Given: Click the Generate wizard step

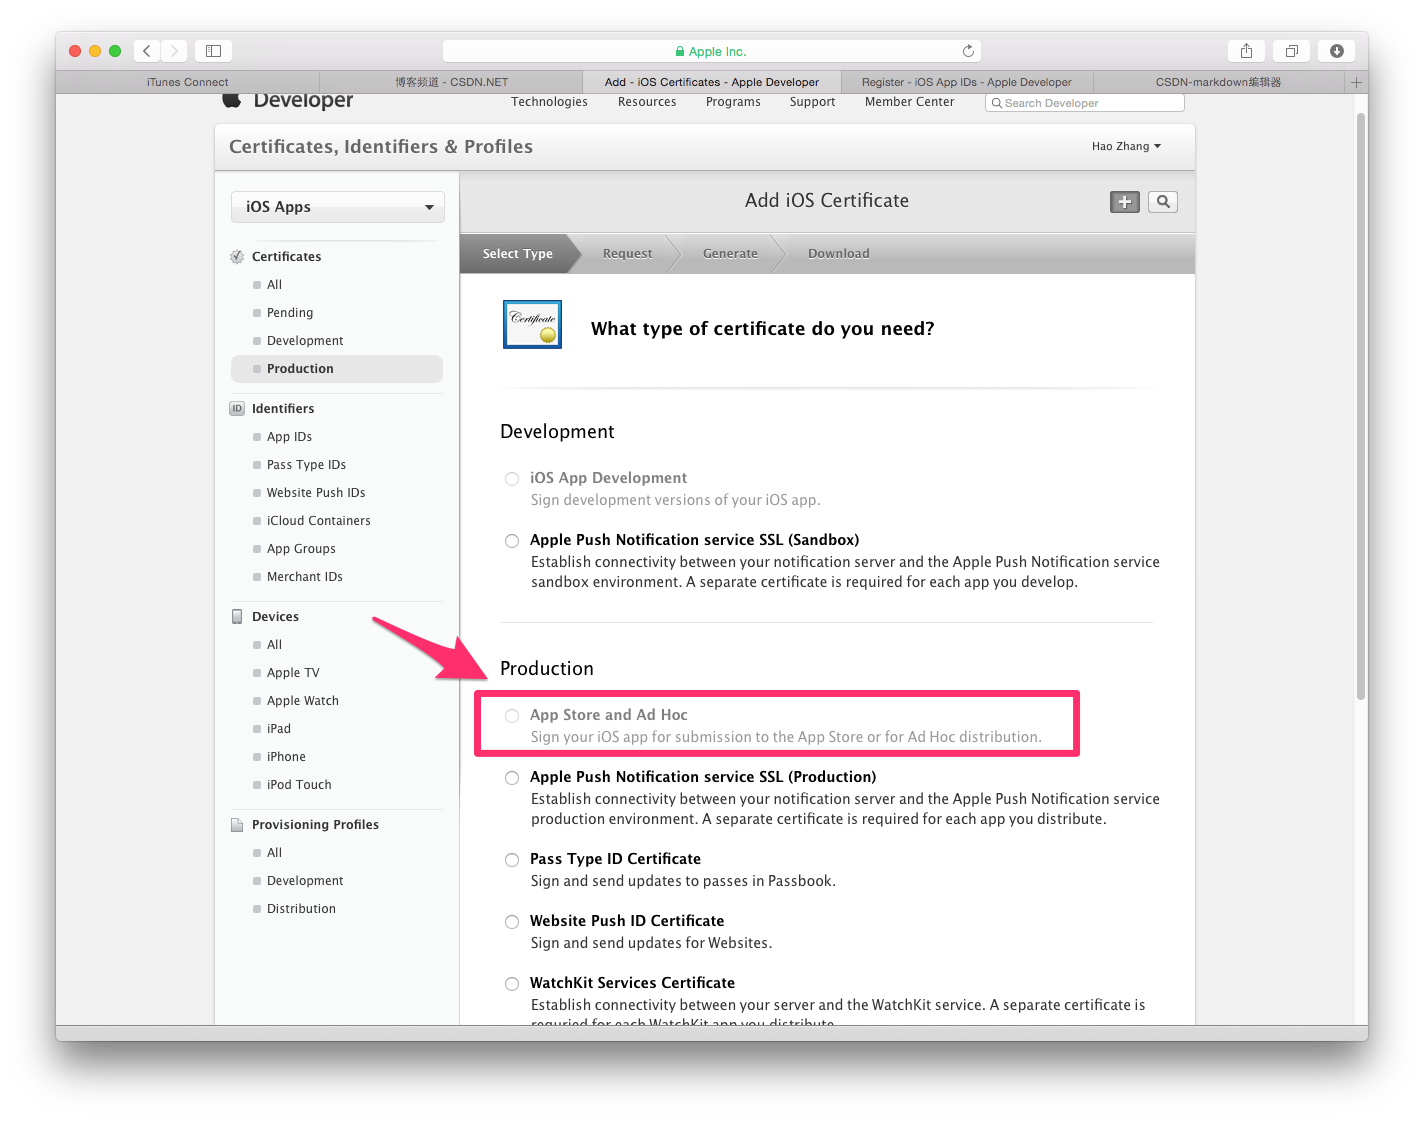Looking at the screenshot, I should click(x=730, y=254).
